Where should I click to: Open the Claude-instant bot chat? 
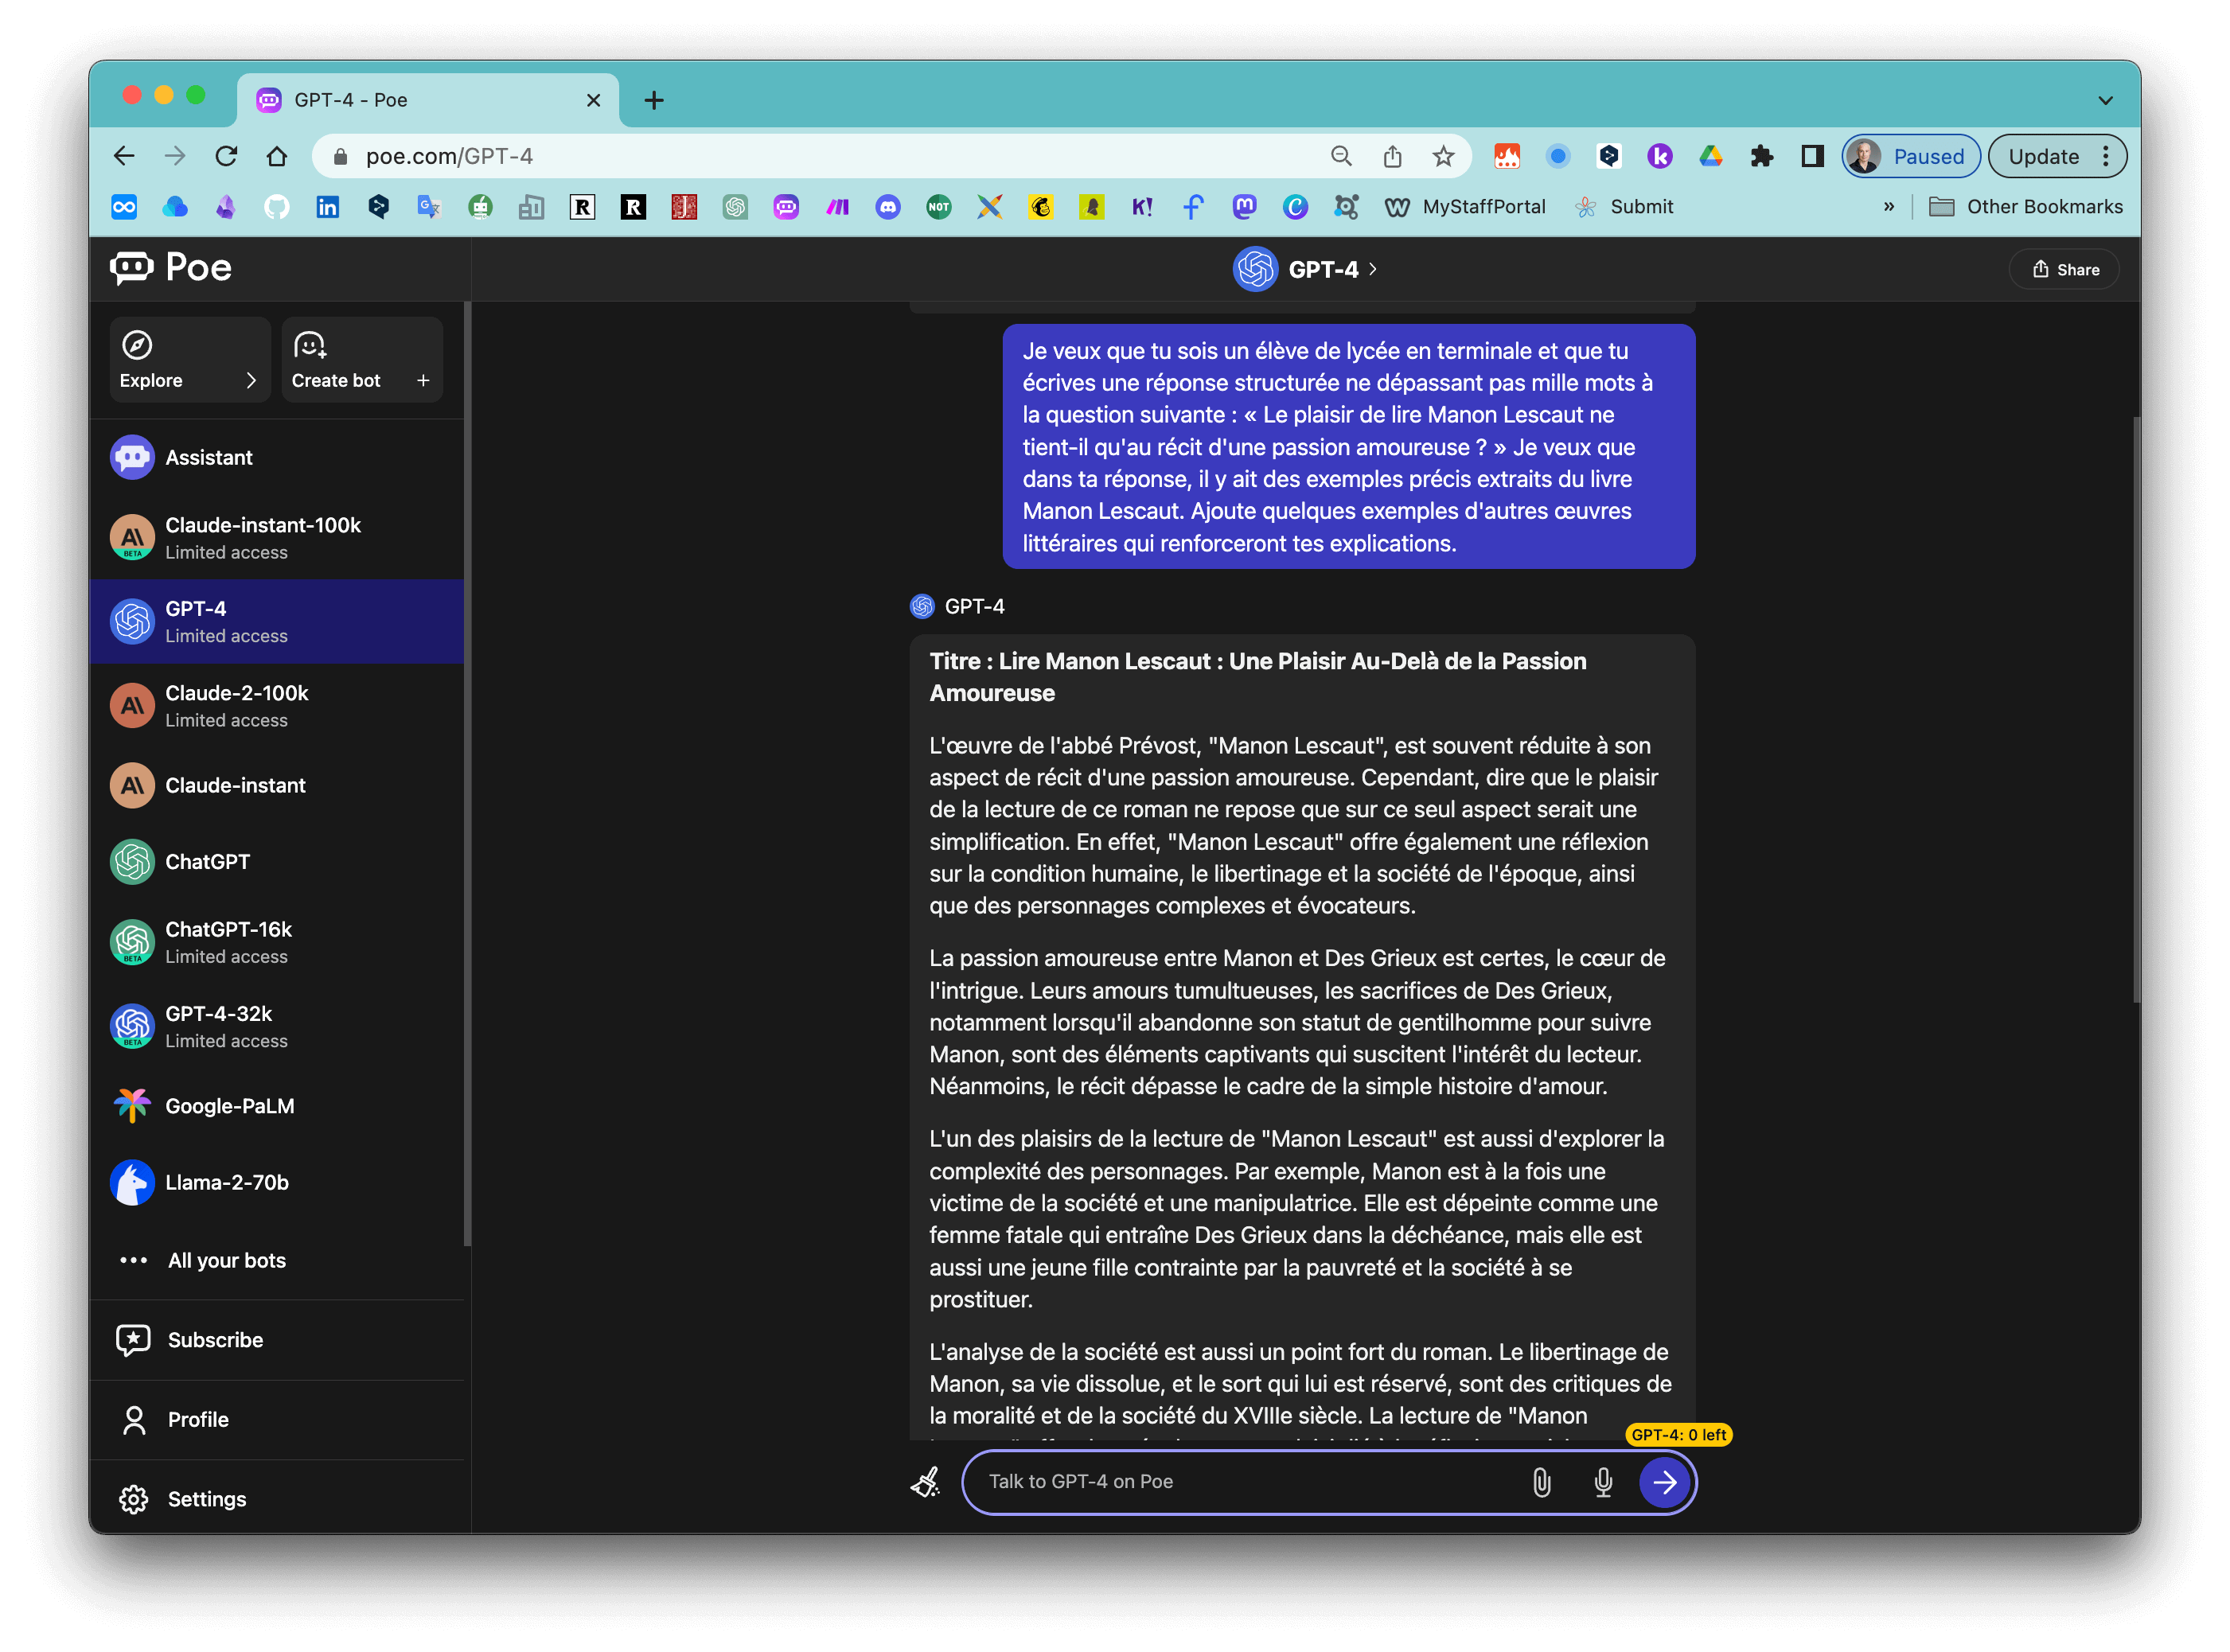pos(277,786)
